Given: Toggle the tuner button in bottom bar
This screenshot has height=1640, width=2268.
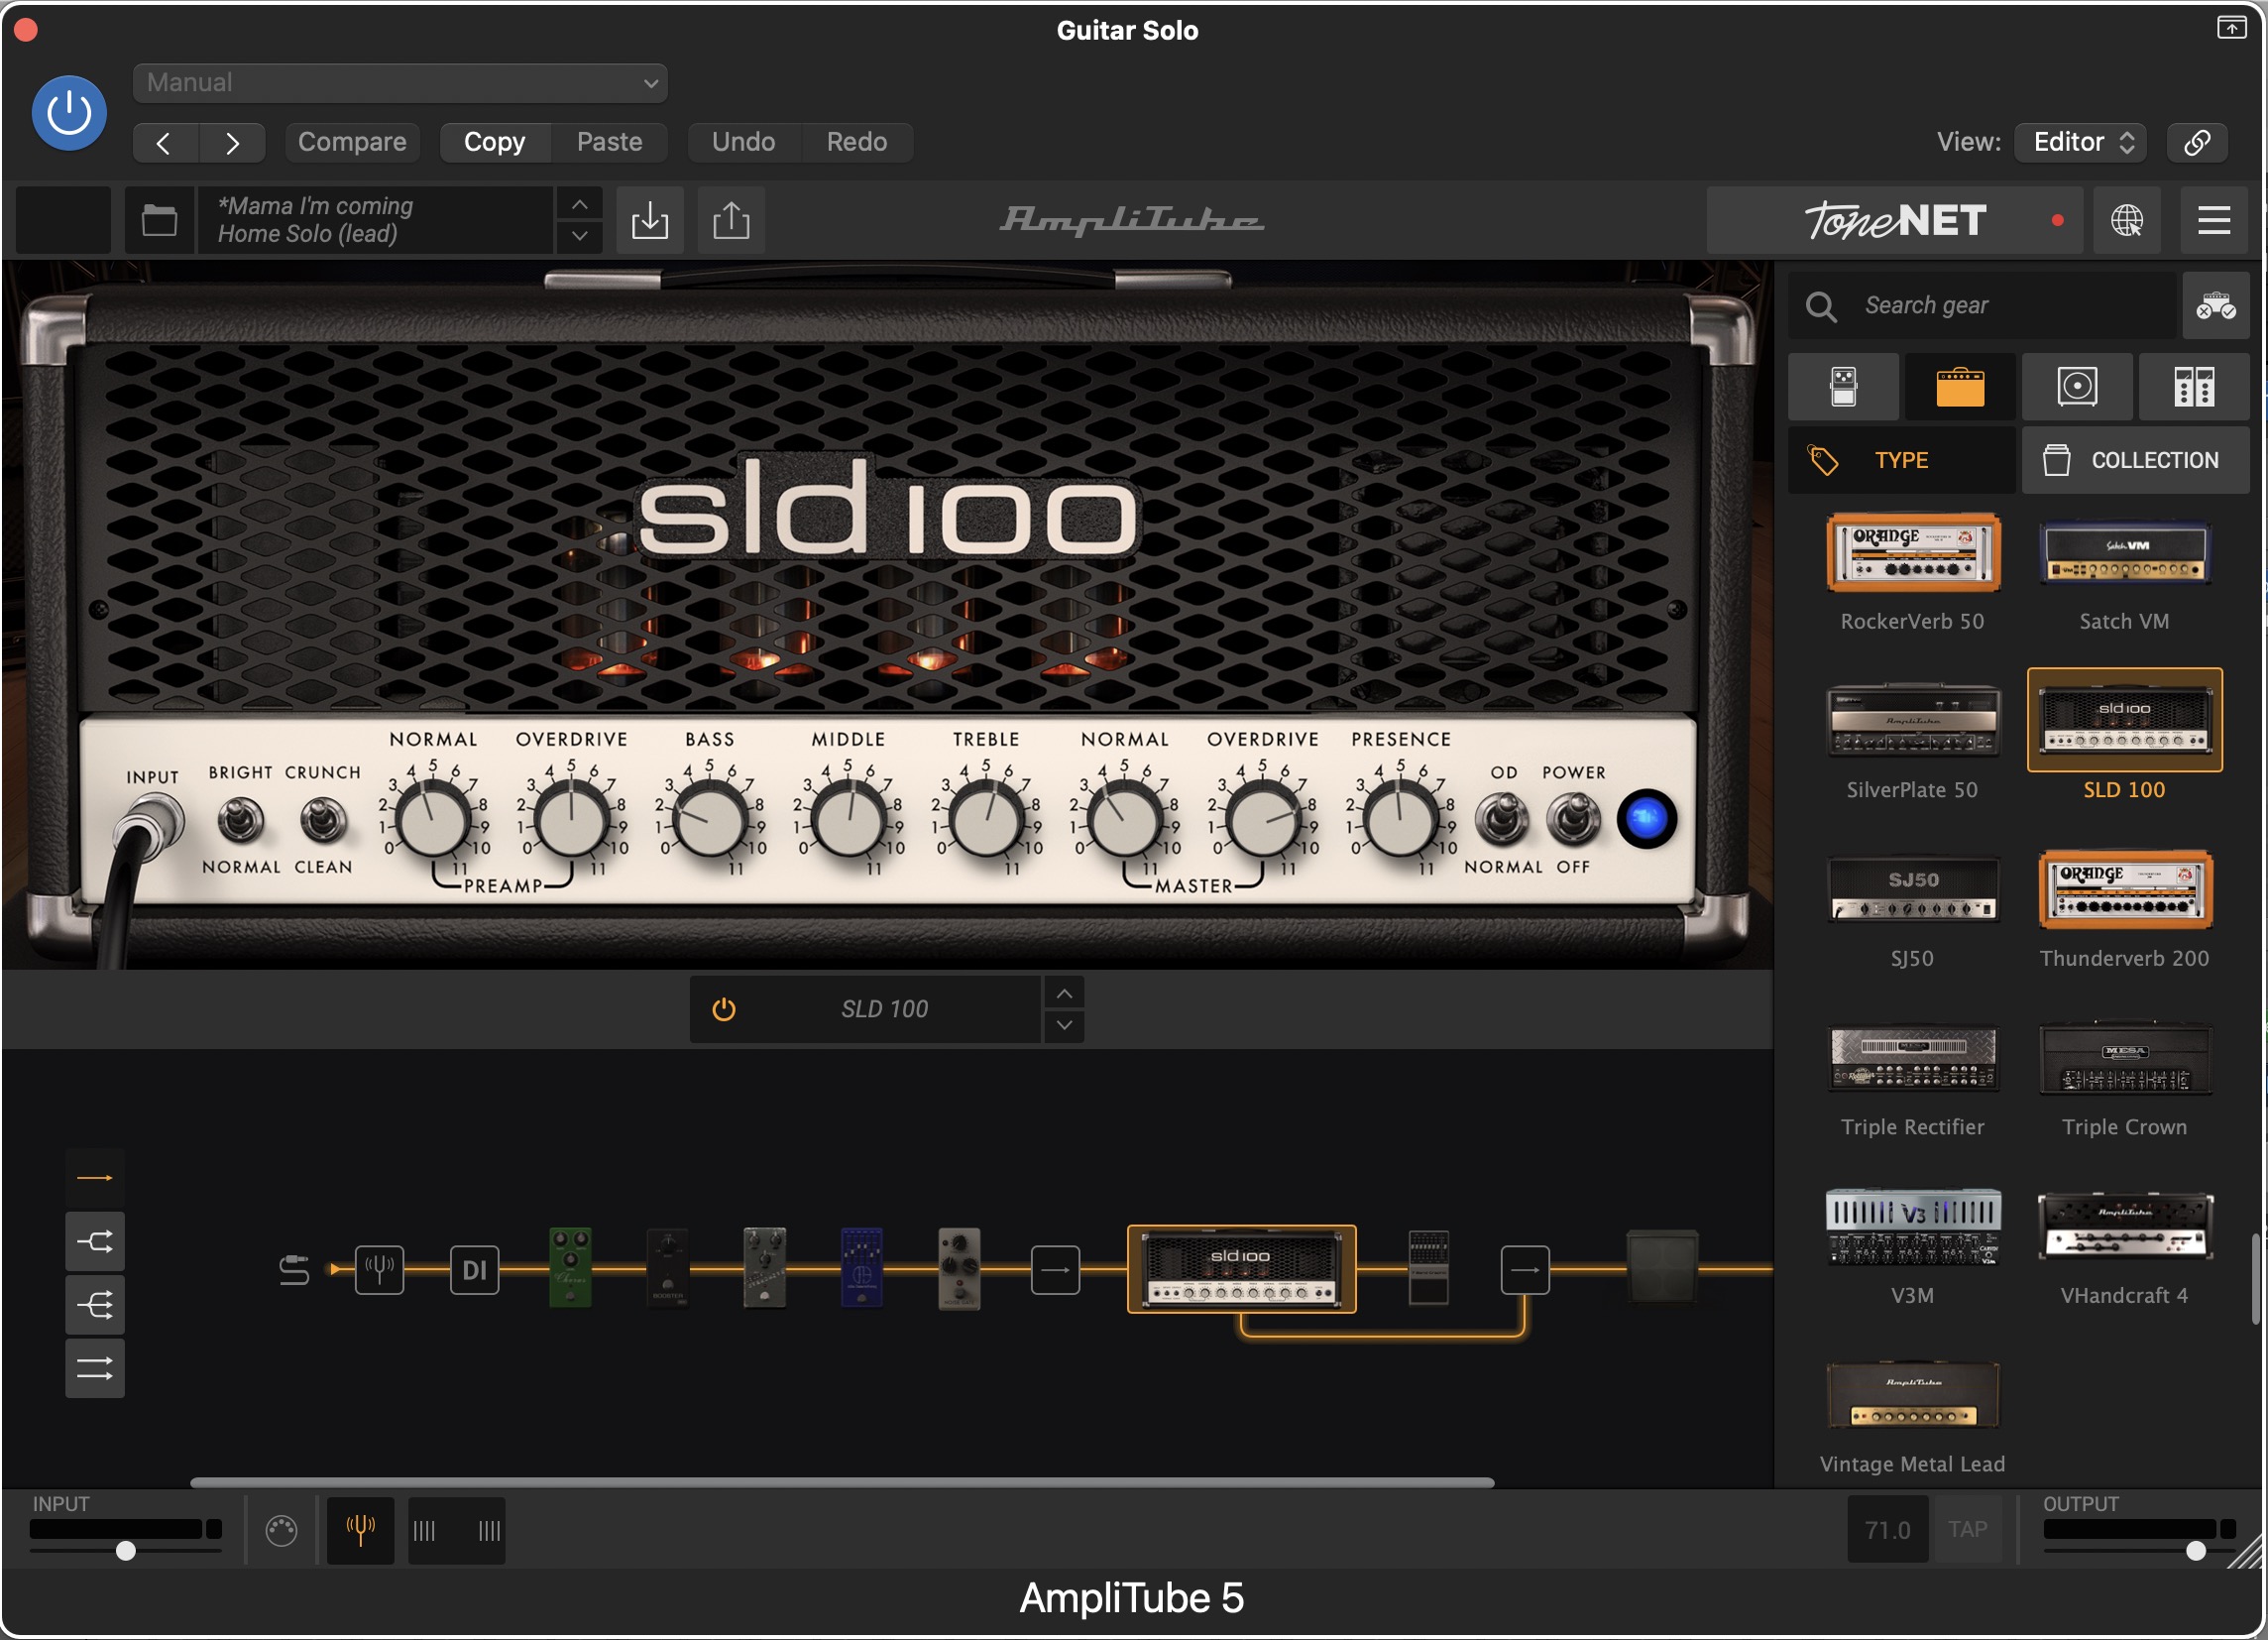Looking at the screenshot, I should pos(360,1530).
